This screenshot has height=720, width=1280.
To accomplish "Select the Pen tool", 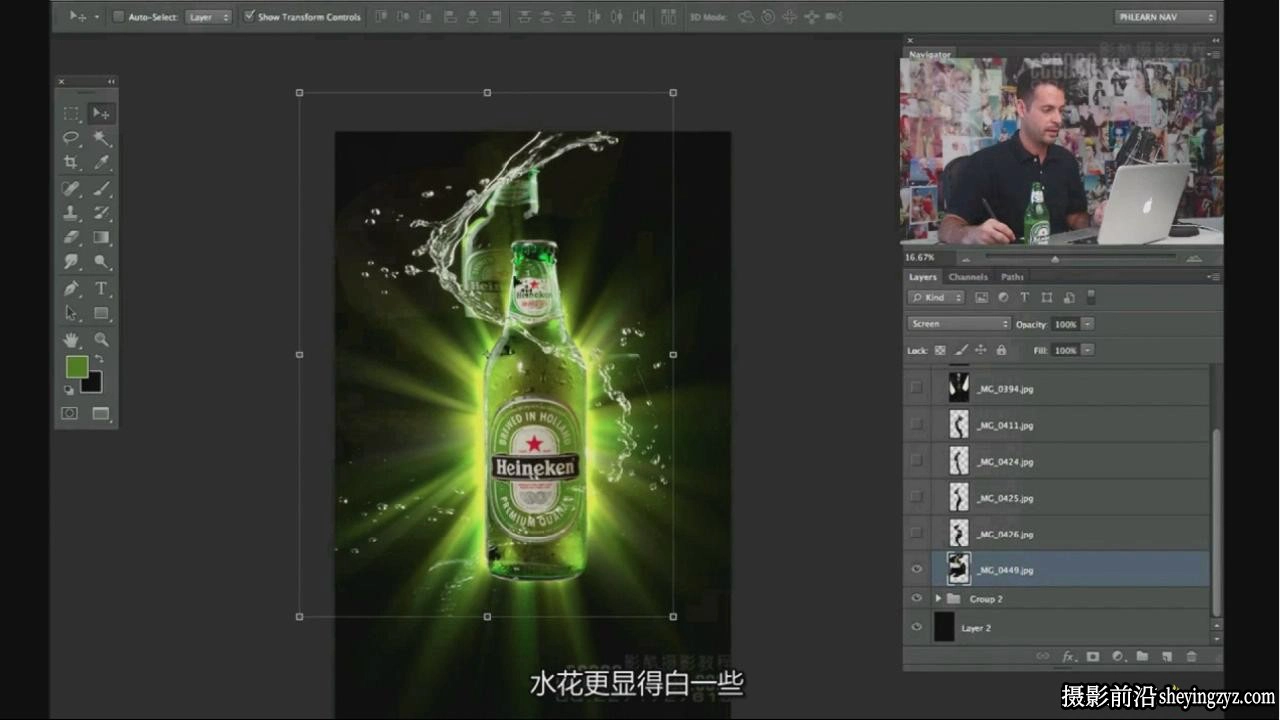I will tap(72, 289).
